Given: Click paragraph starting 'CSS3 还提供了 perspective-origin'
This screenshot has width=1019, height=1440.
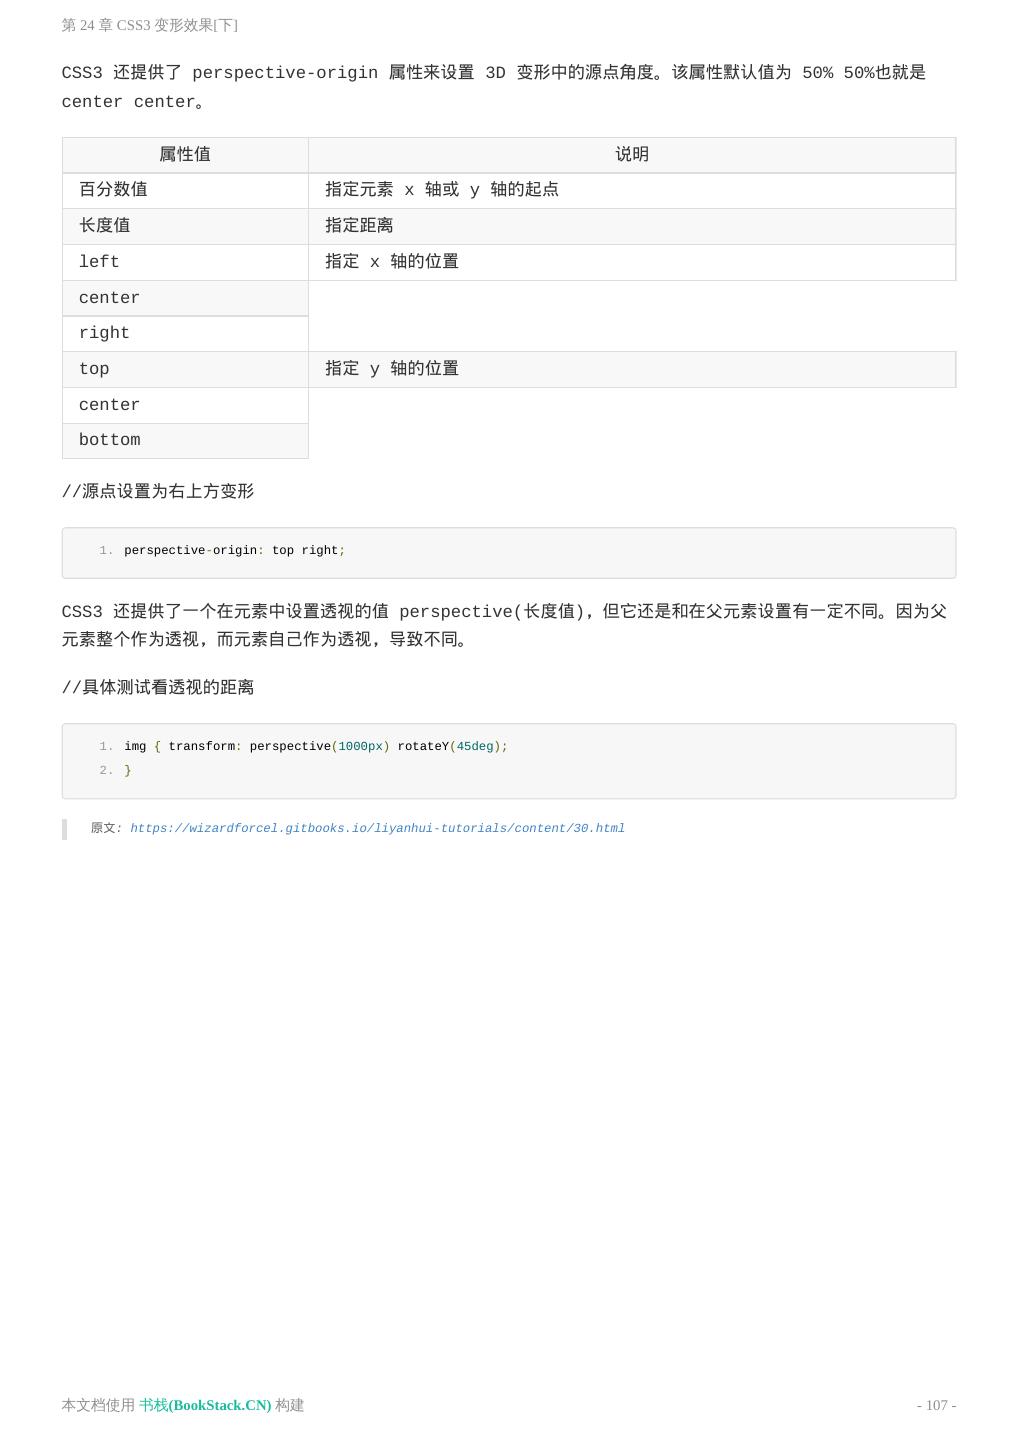Looking at the screenshot, I should pyautogui.click(x=495, y=87).
